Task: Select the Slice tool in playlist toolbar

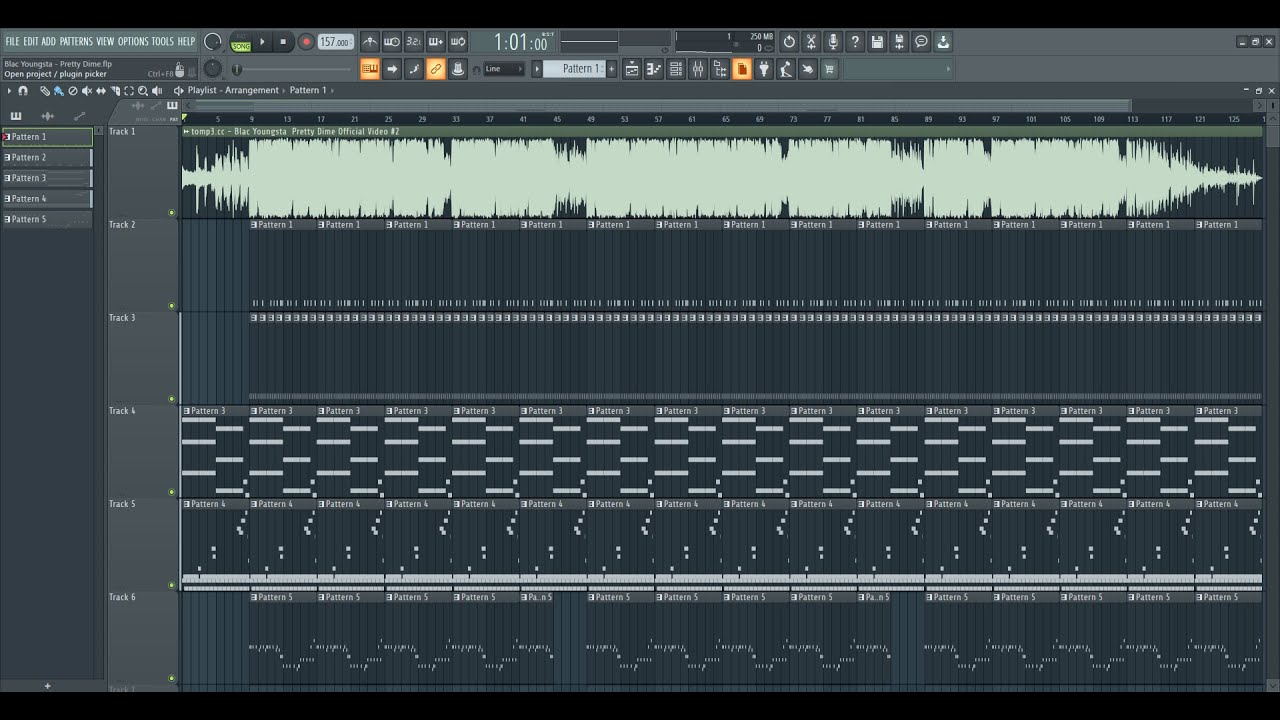Action: click(115, 91)
